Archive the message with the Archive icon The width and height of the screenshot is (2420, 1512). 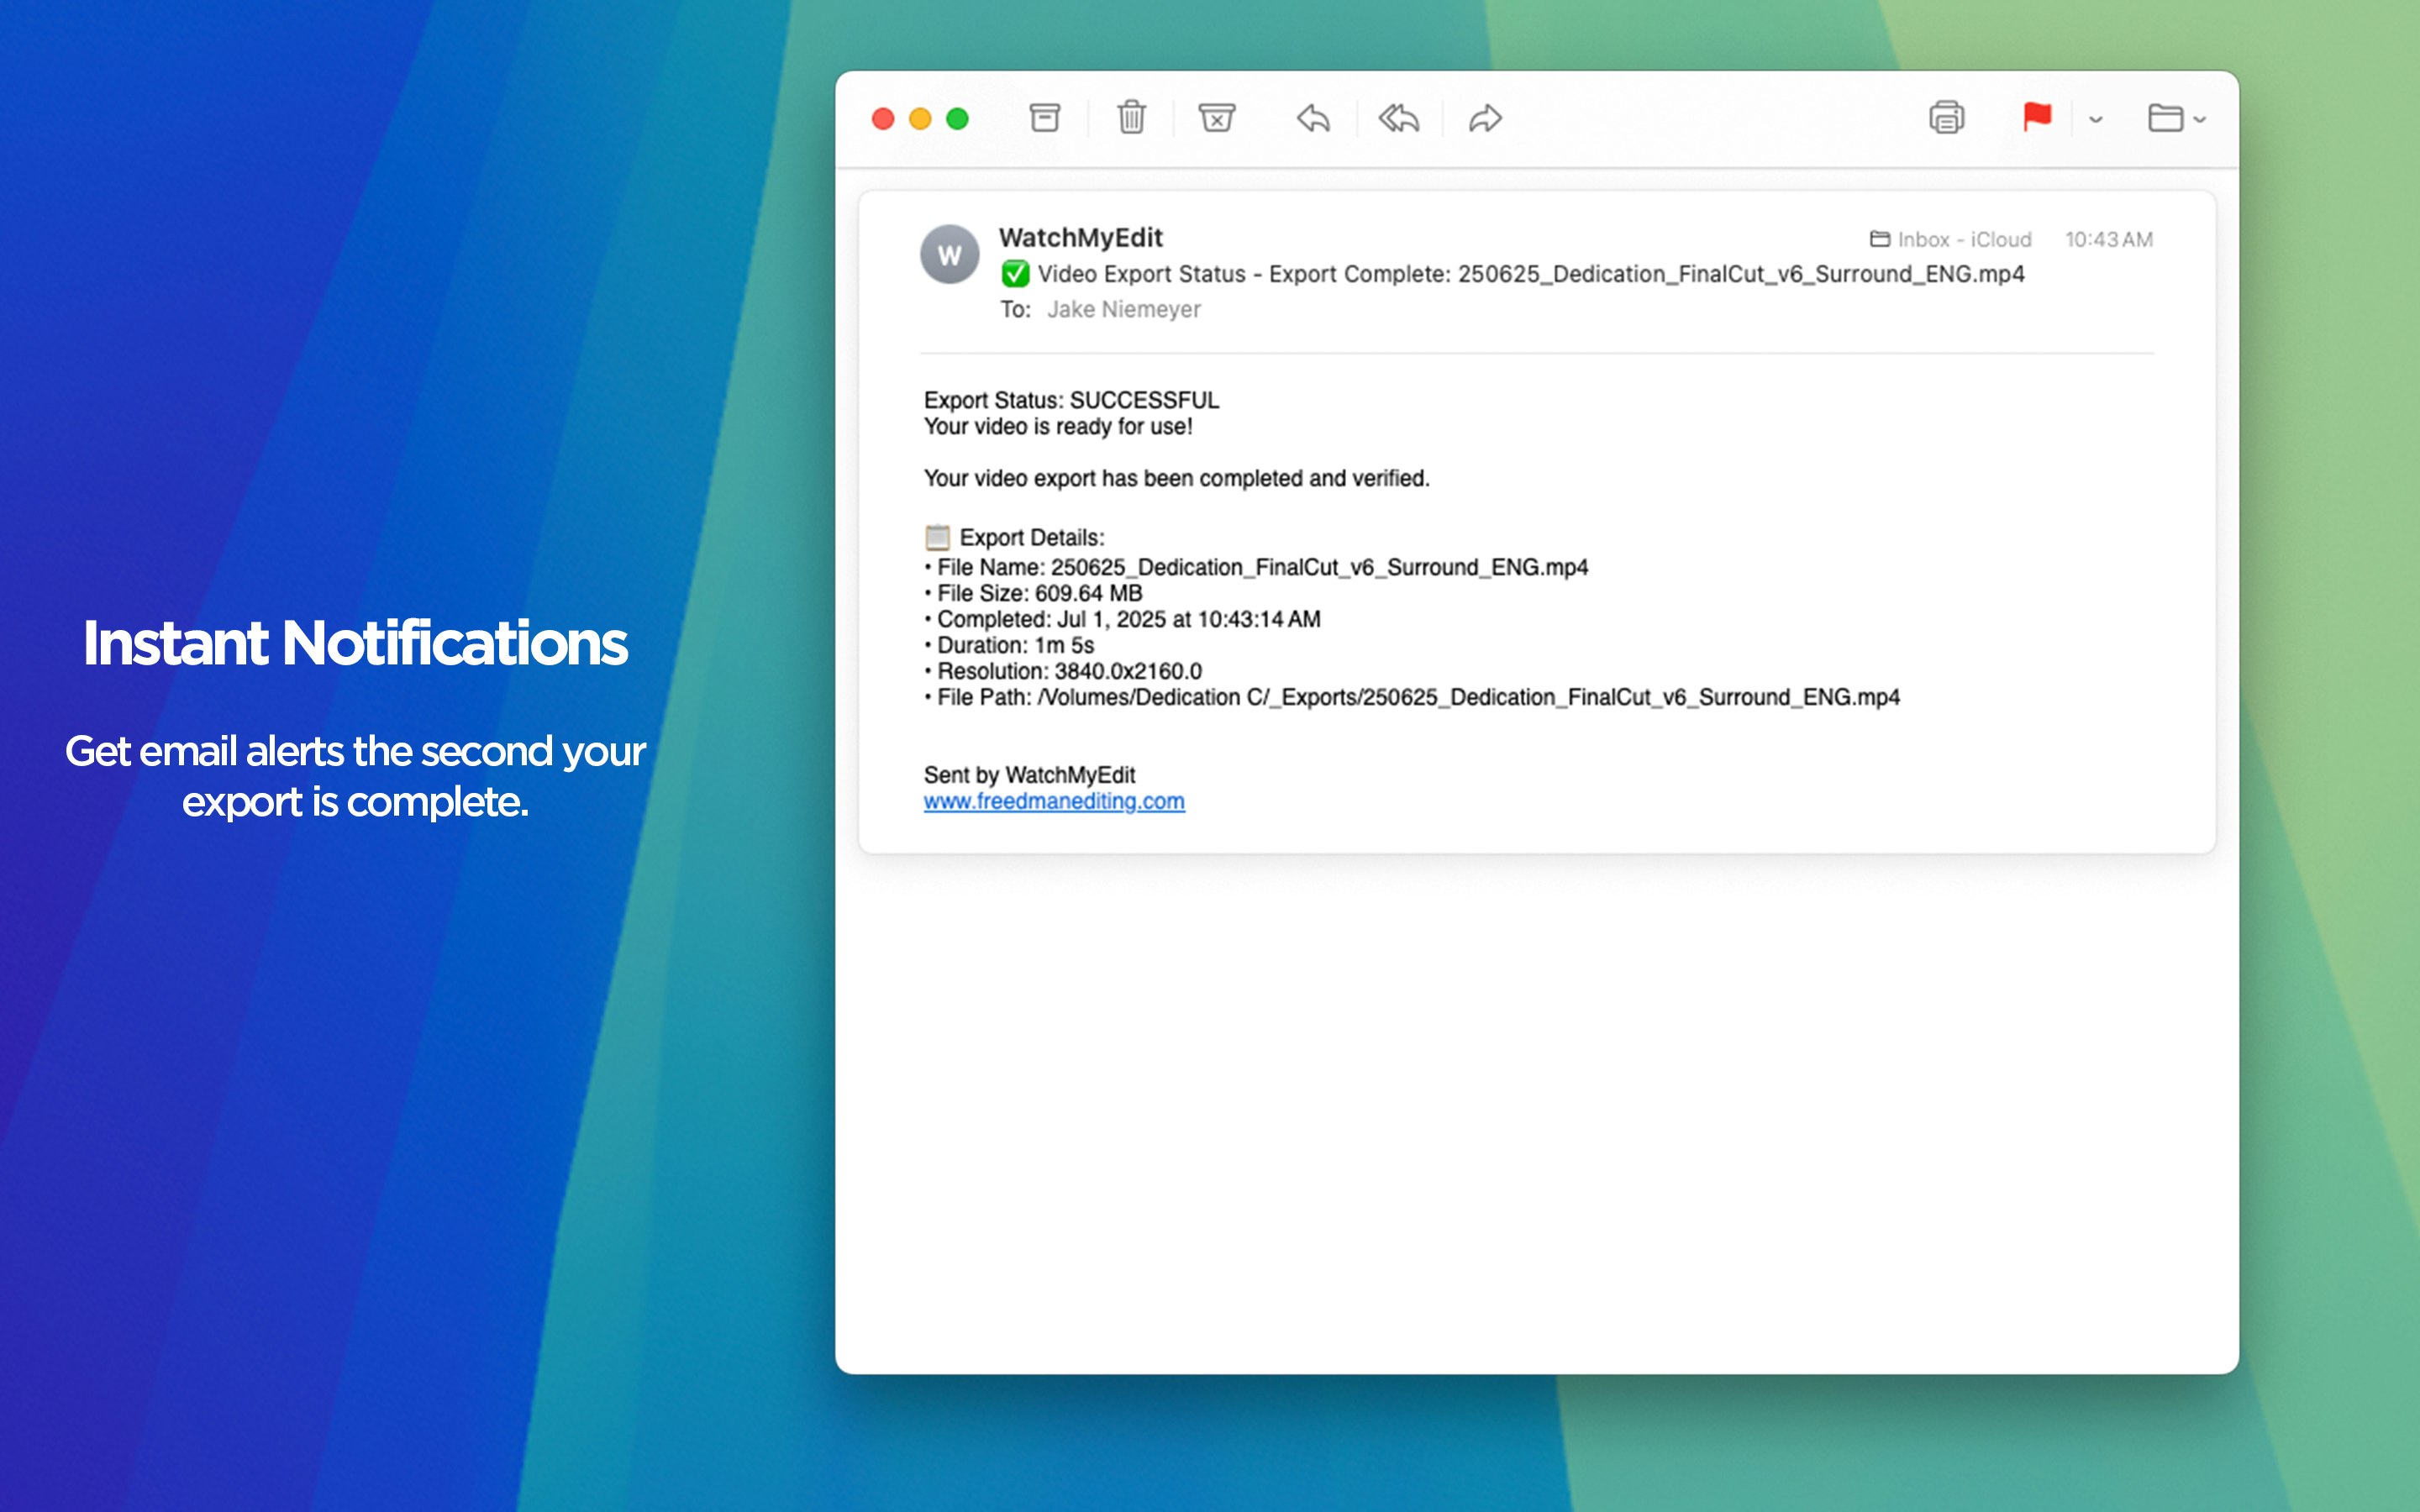click(x=1044, y=118)
